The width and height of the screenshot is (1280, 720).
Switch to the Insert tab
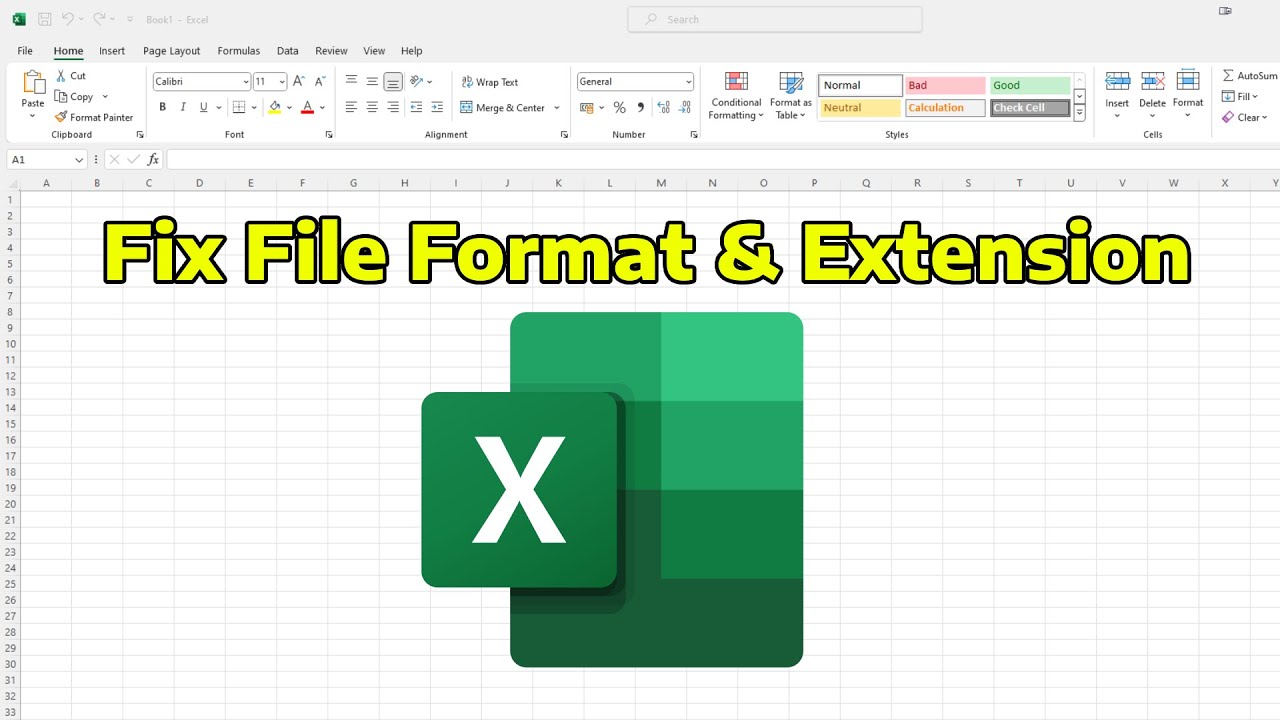coord(112,51)
